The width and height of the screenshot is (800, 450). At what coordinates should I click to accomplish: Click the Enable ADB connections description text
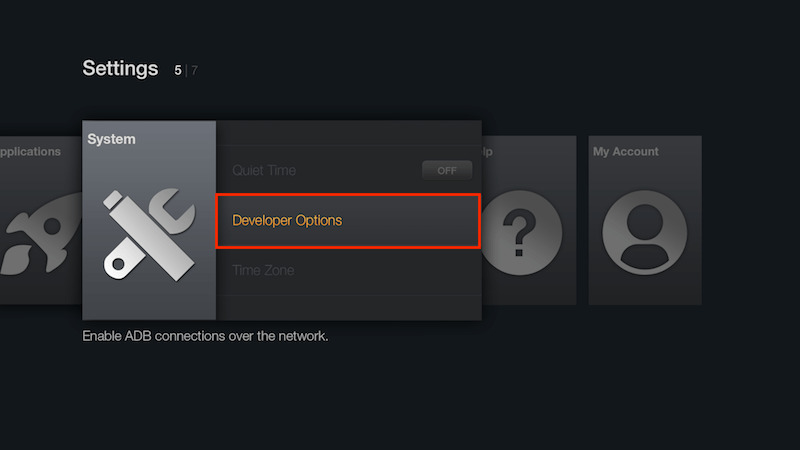205,336
